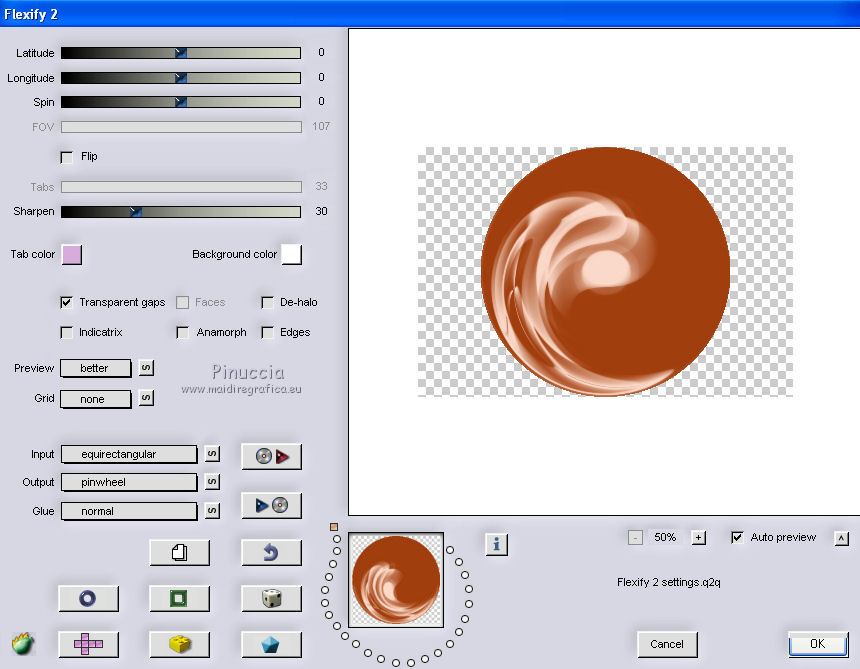Click the large sphere preview image

pyautogui.click(x=606, y=271)
